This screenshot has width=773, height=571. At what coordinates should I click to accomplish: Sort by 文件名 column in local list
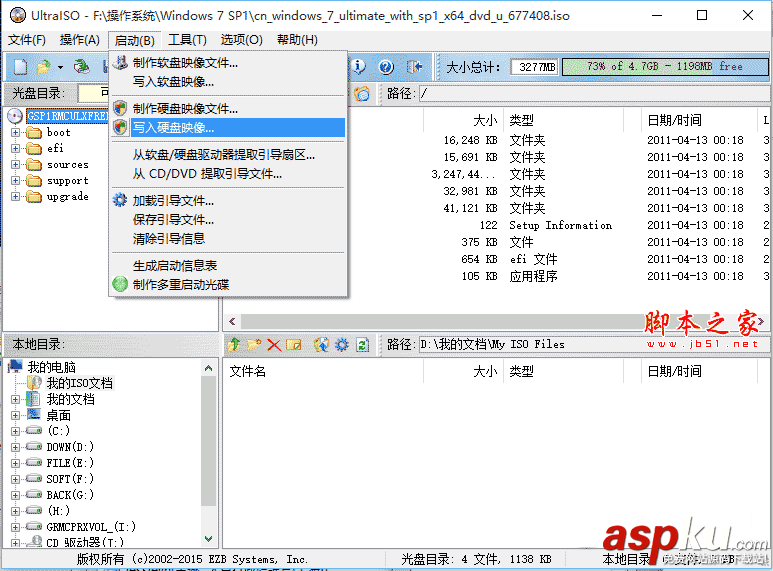point(323,371)
